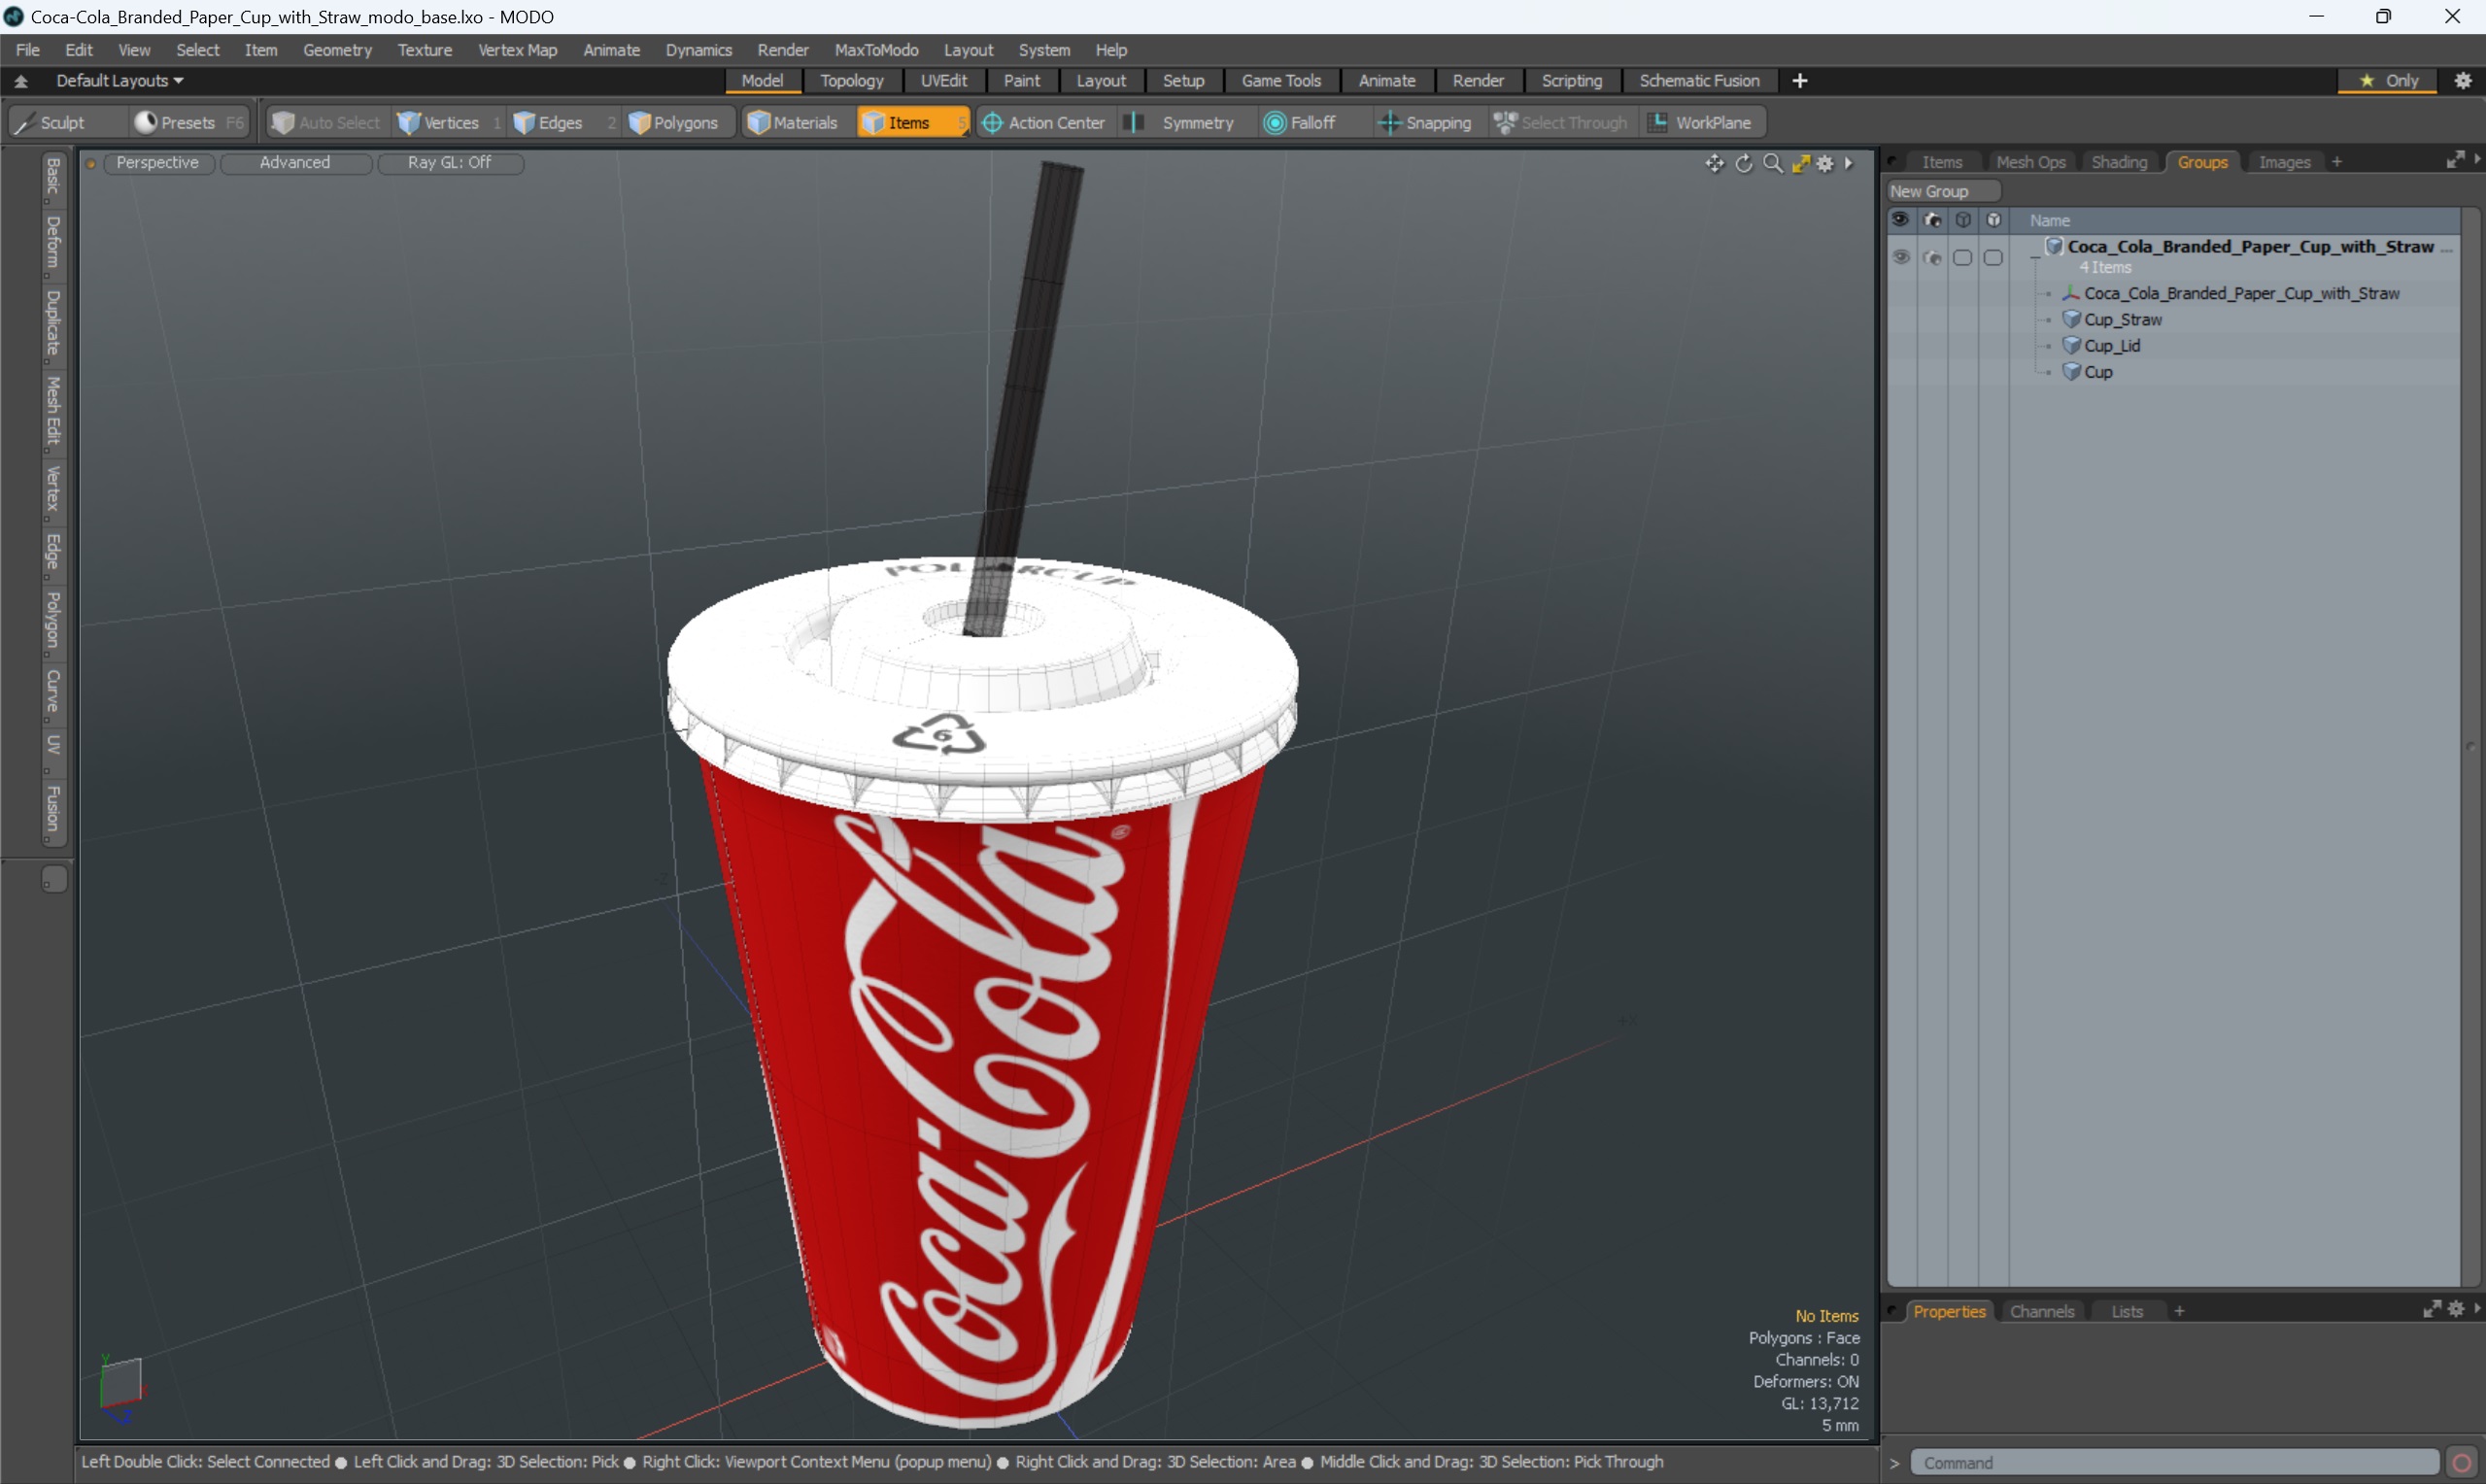2486x1484 pixels.
Task: Select the Cup mesh item
Action: tap(2098, 371)
